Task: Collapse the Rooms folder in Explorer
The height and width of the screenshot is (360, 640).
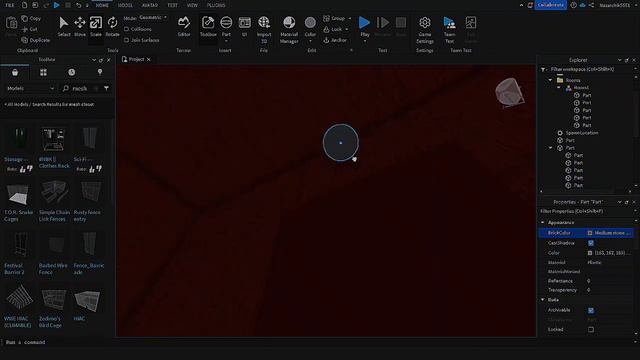Action: point(550,80)
